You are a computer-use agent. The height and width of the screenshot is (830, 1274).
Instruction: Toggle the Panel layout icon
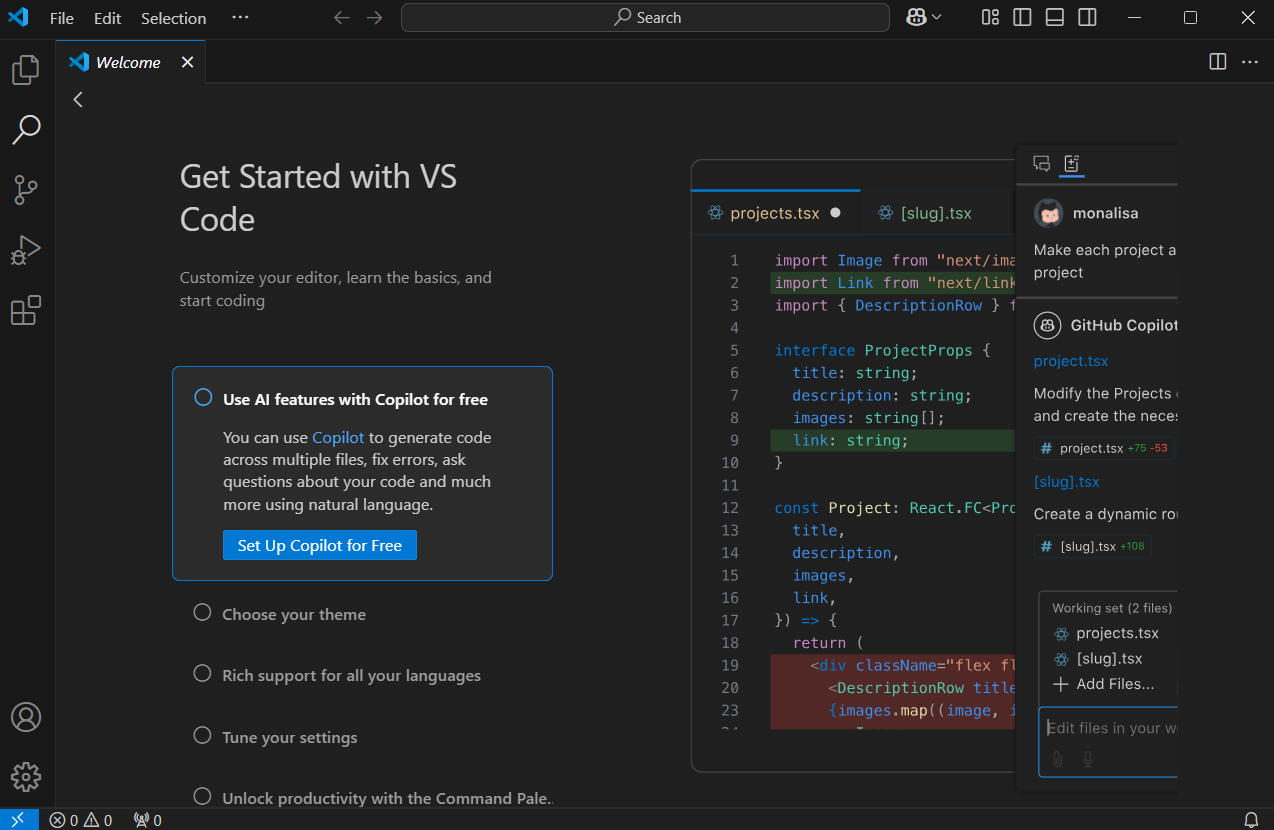click(x=1055, y=17)
